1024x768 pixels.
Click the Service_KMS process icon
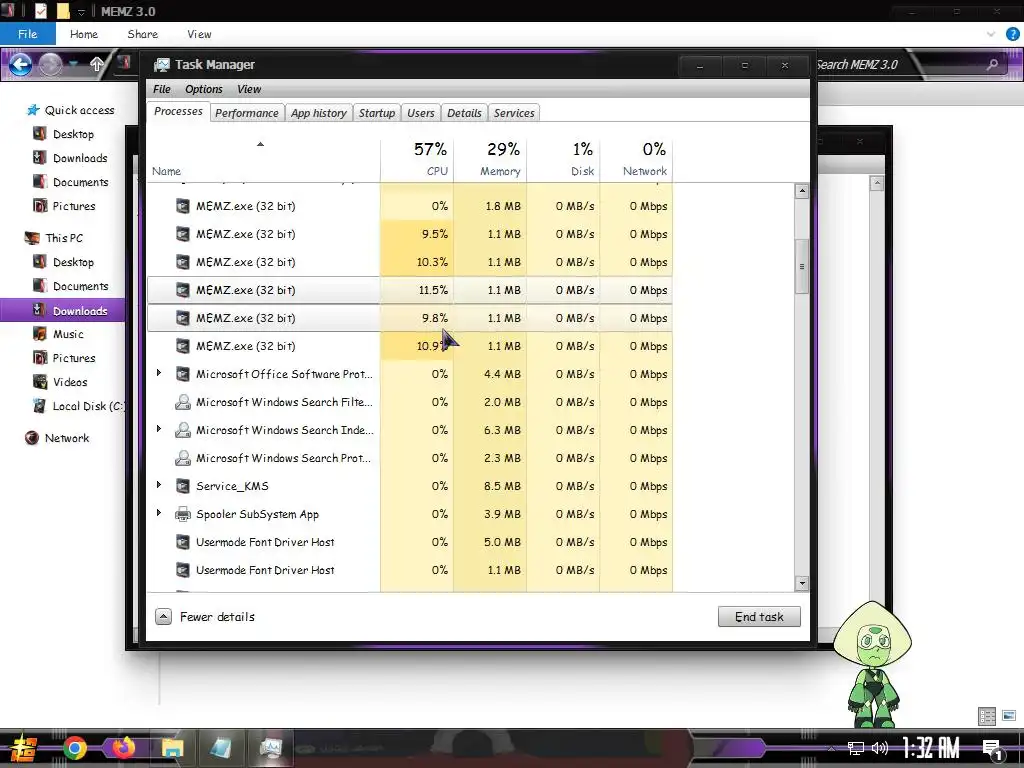coord(183,486)
